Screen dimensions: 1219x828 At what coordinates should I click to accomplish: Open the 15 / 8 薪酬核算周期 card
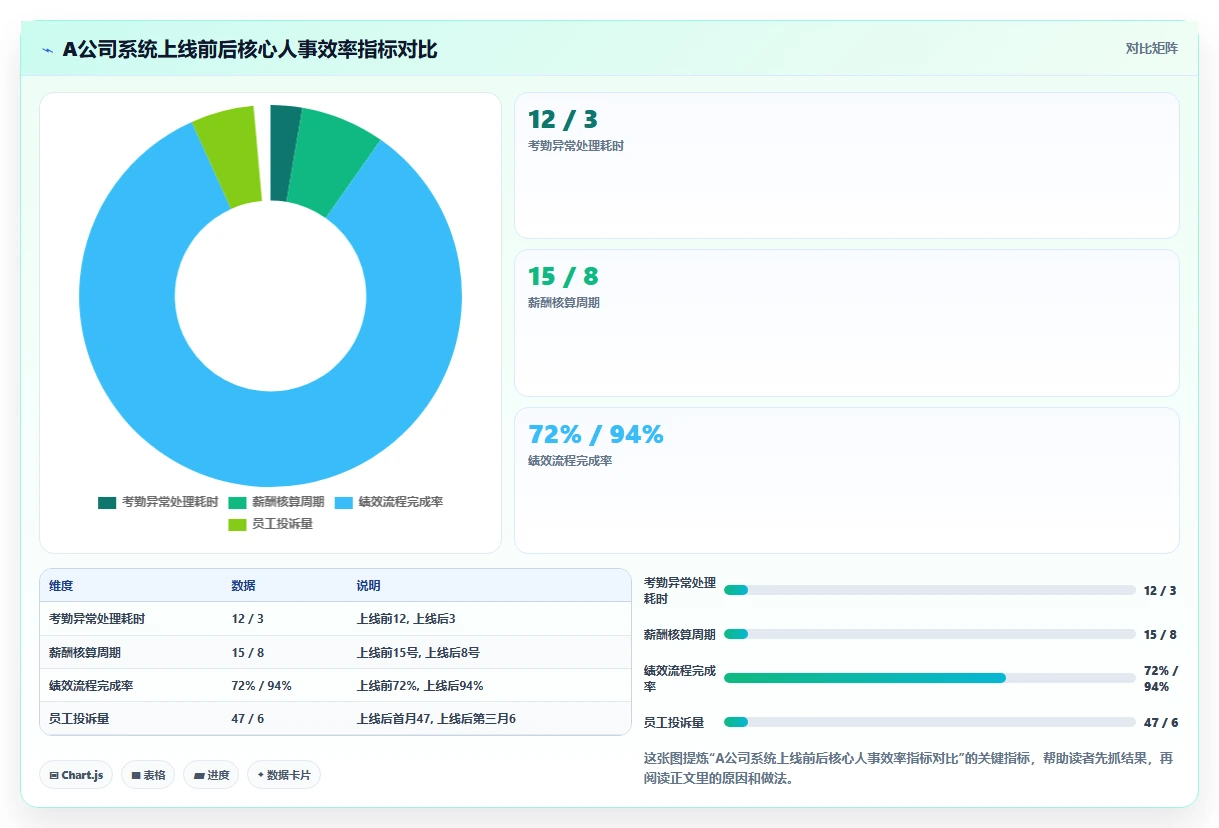tap(846, 323)
